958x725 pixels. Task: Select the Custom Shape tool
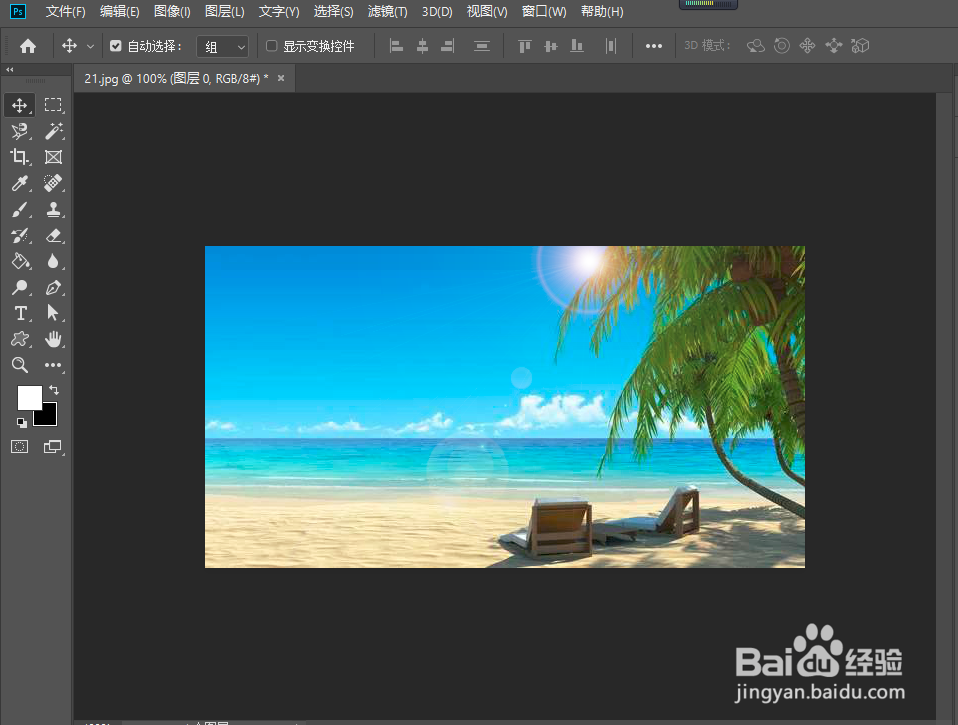(x=20, y=339)
